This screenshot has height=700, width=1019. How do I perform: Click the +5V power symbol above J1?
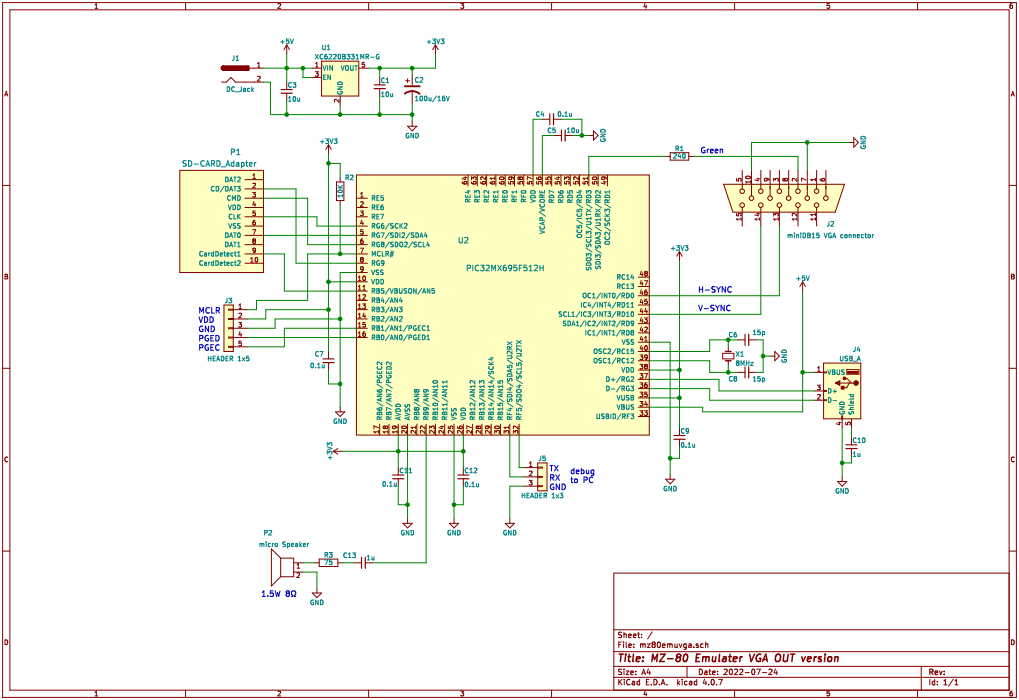pyautogui.click(x=287, y=44)
